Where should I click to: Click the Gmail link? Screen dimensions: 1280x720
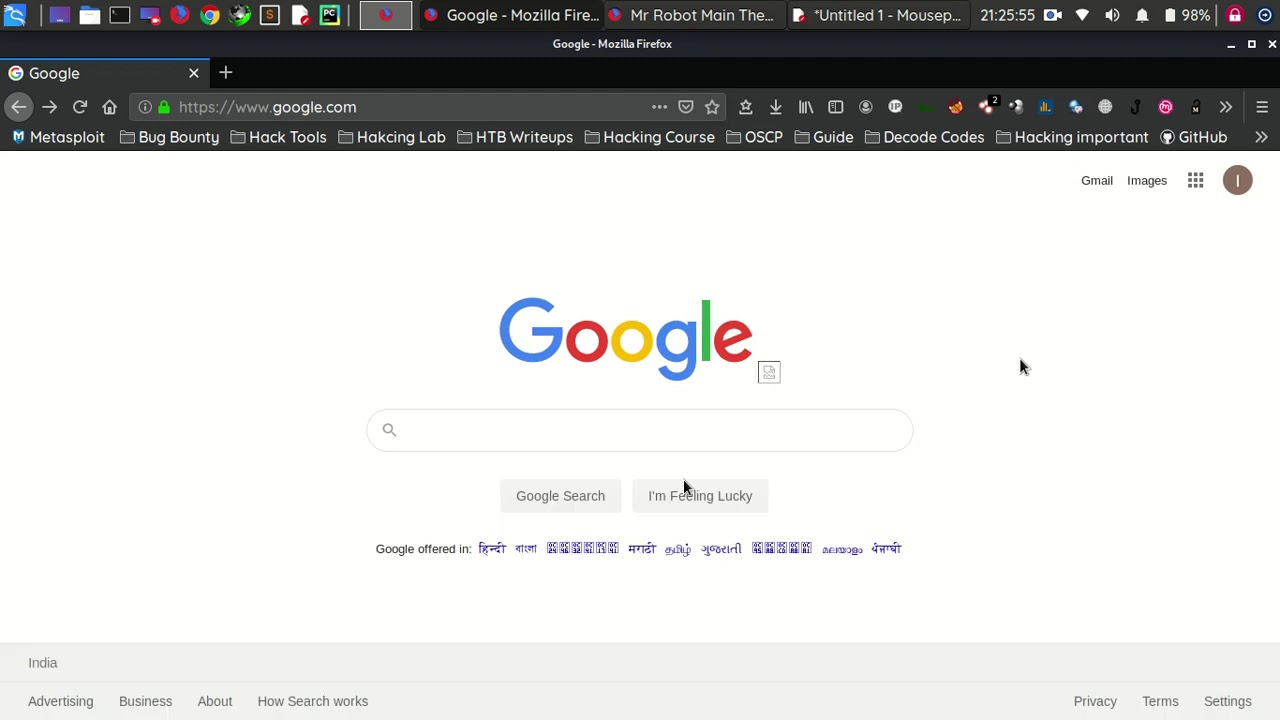pos(1097,181)
